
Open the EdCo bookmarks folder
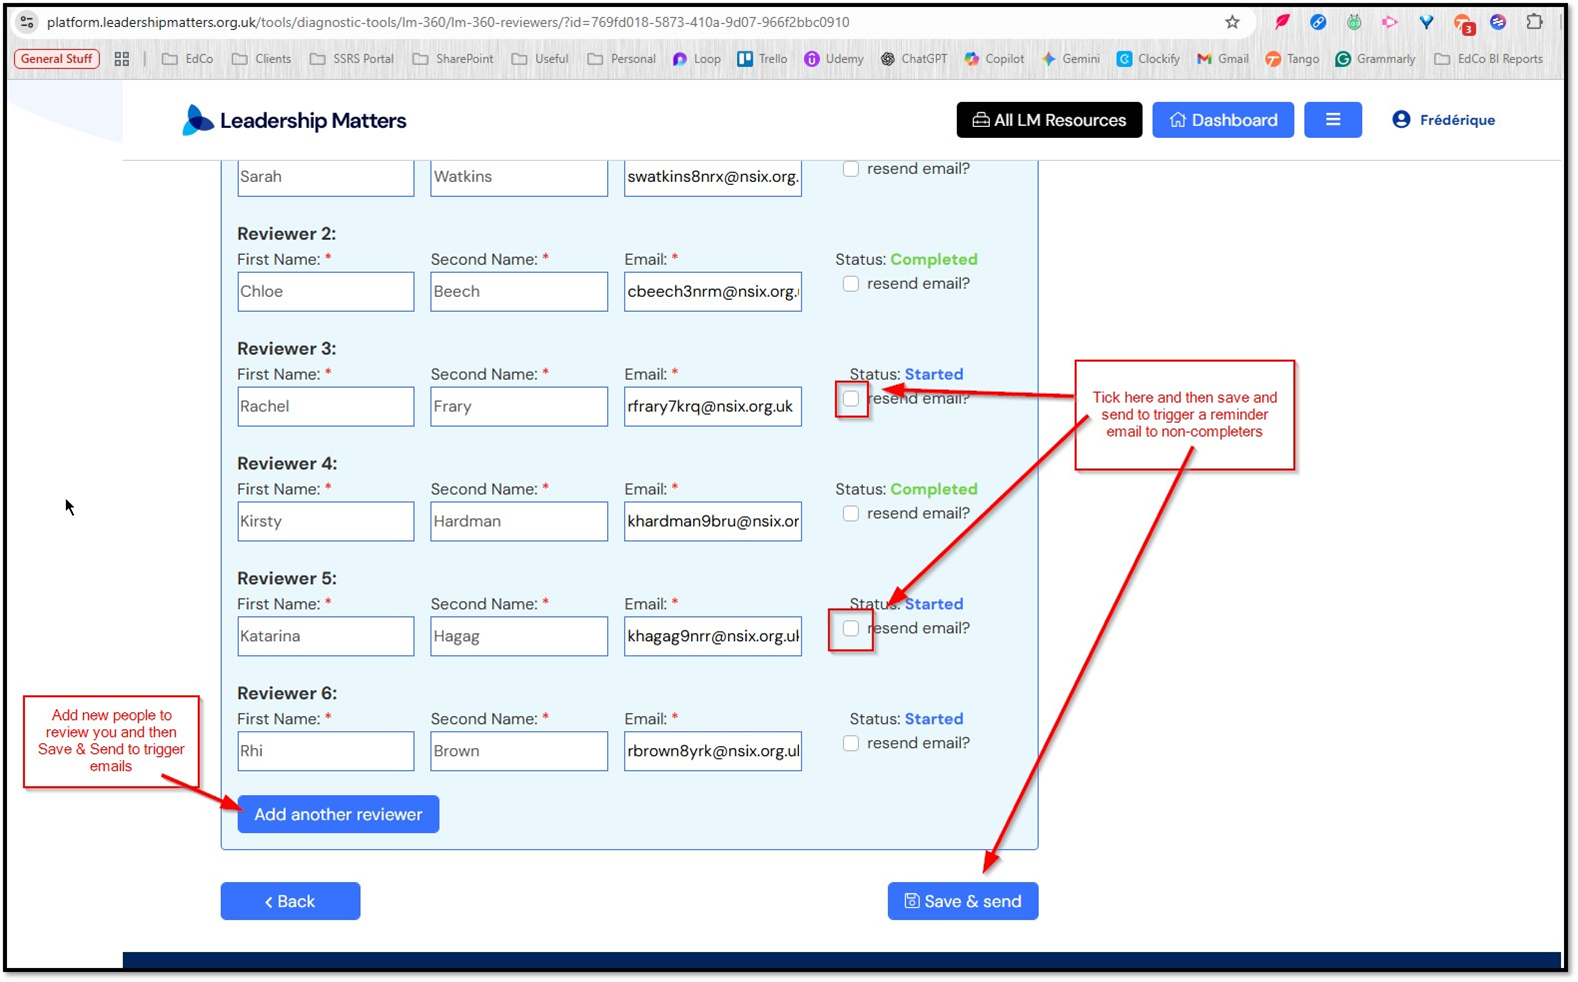pyautogui.click(x=188, y=59)
